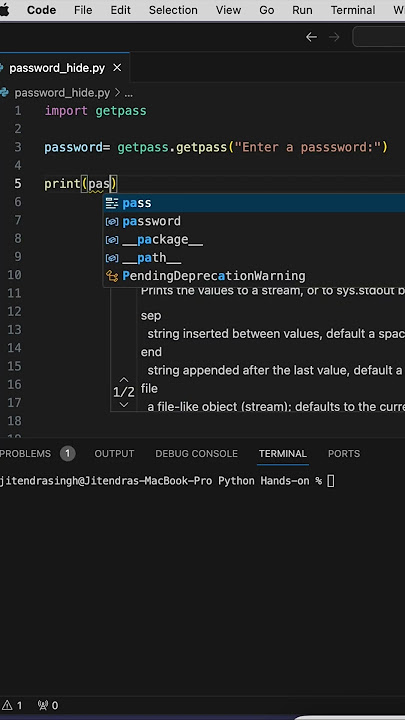Open the Selection menu

[173, 10]
